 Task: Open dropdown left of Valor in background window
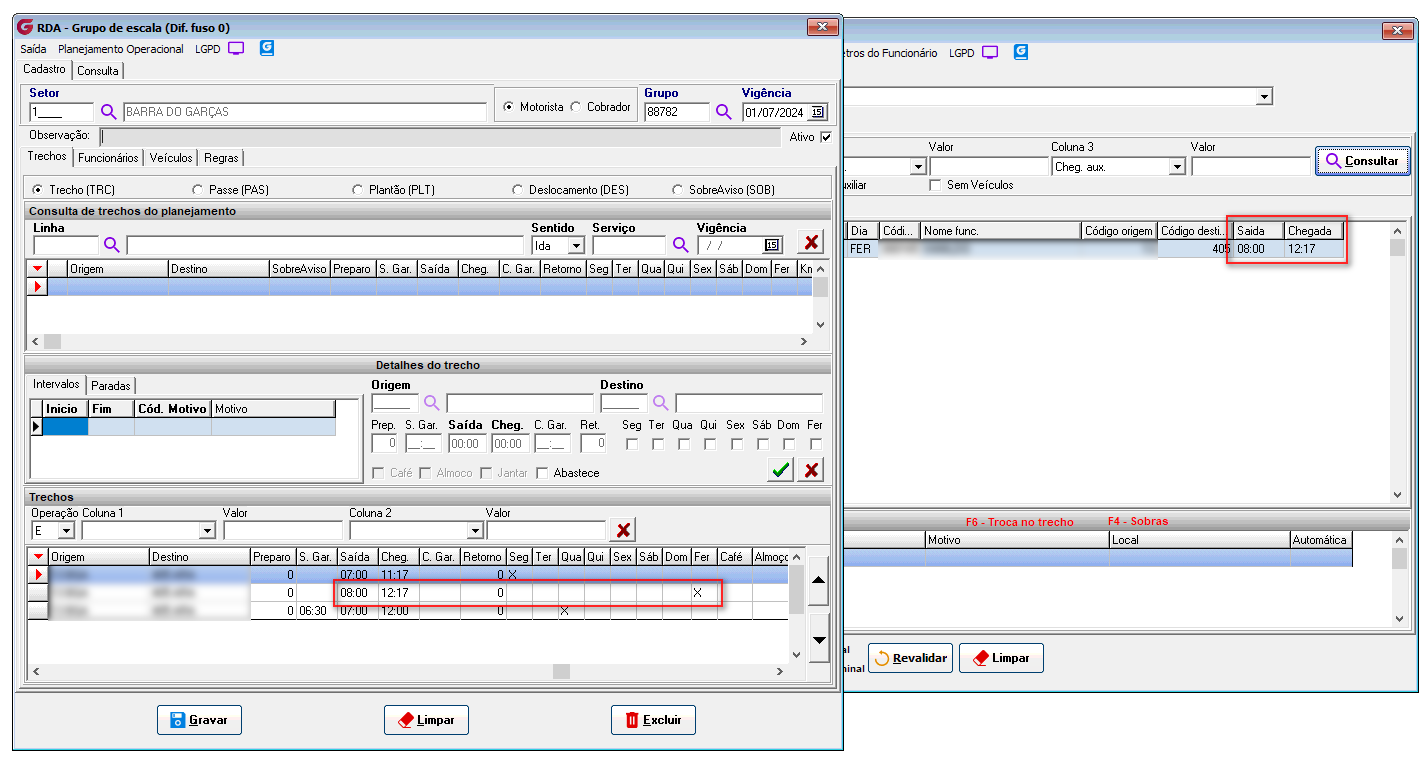point(918,167)
